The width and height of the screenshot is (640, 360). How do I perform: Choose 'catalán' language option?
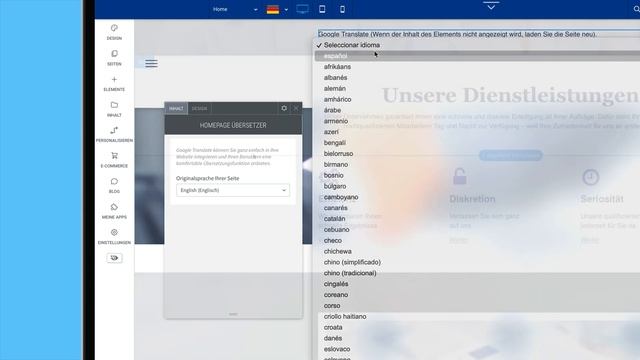coord(334,219)
